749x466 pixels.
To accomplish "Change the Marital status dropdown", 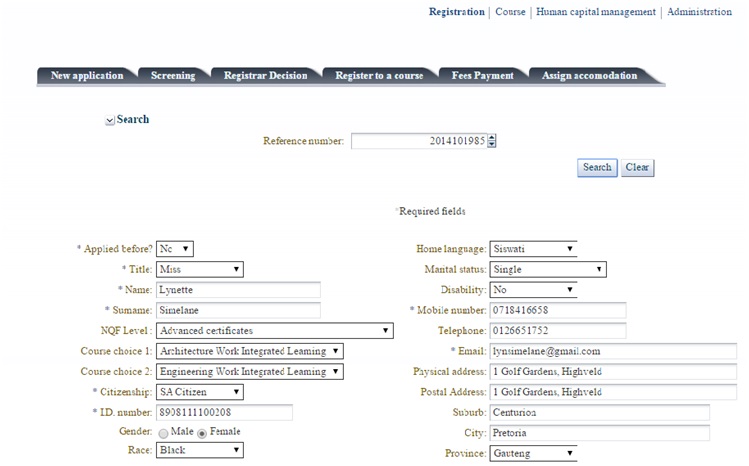I will coord(548,269).
